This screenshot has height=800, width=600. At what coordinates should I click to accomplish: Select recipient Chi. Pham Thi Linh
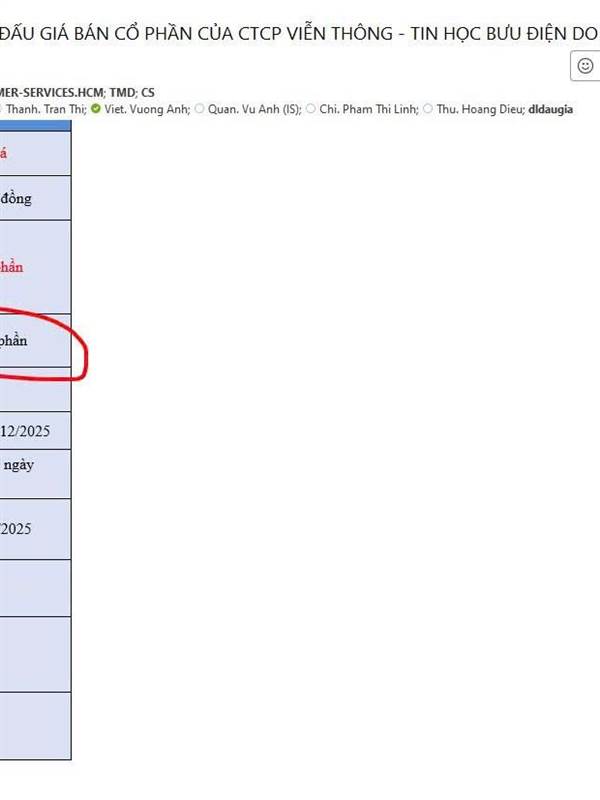click(369, 109)
